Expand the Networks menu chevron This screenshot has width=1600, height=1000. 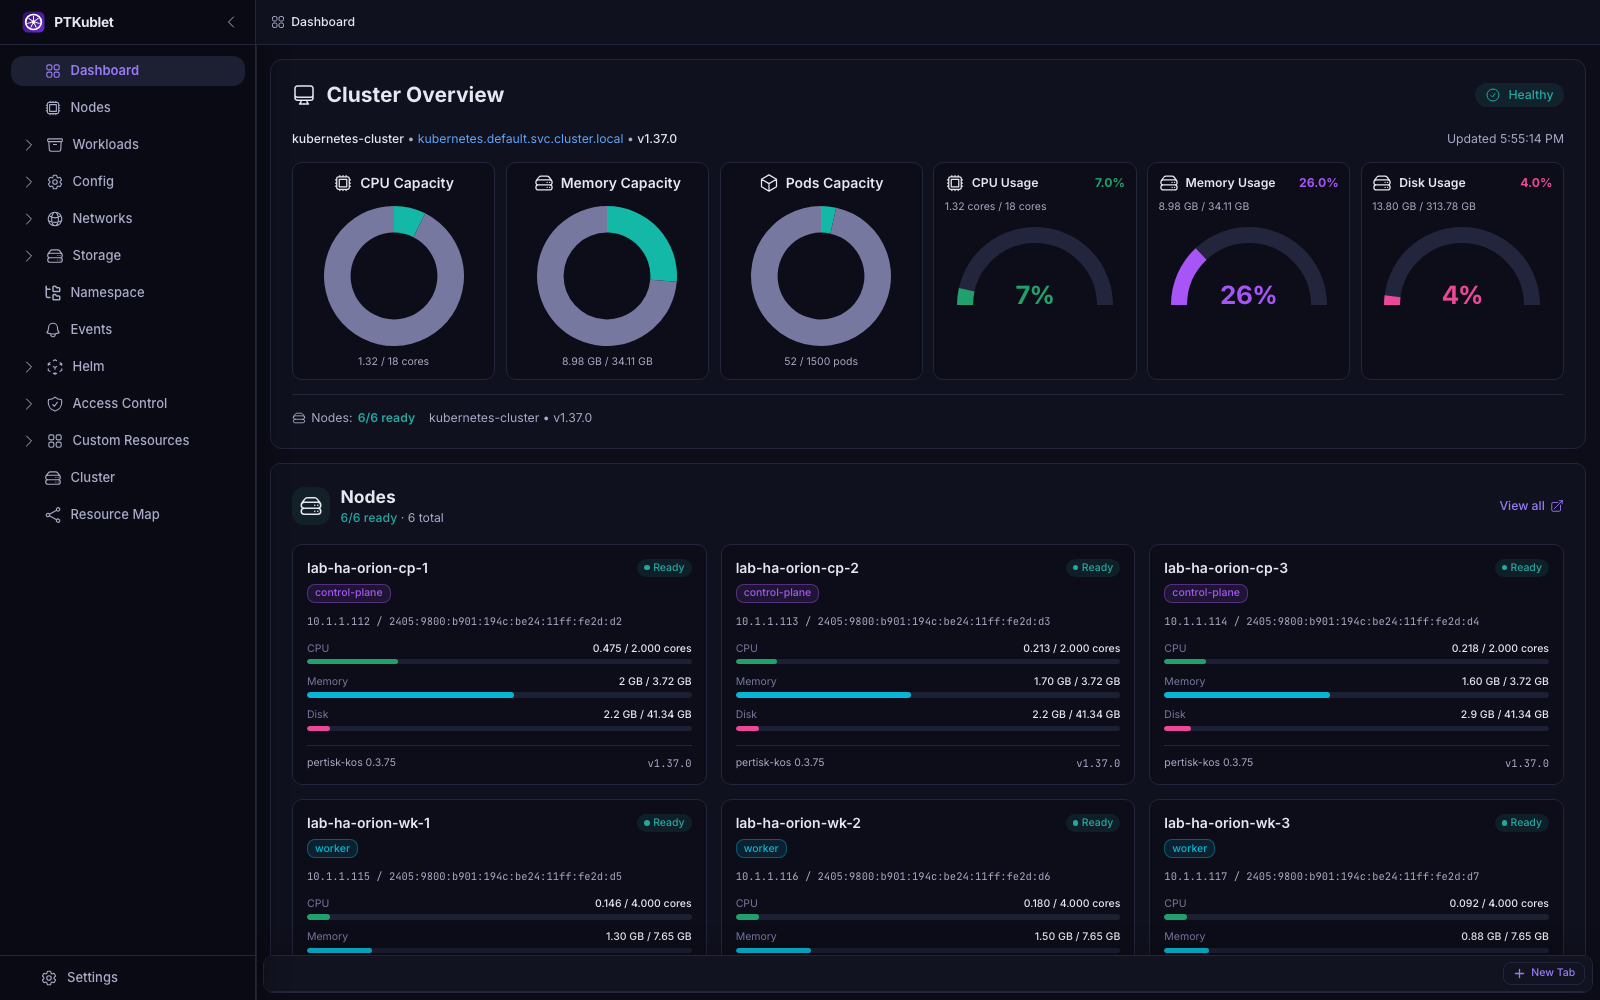(x=29, y=219)
